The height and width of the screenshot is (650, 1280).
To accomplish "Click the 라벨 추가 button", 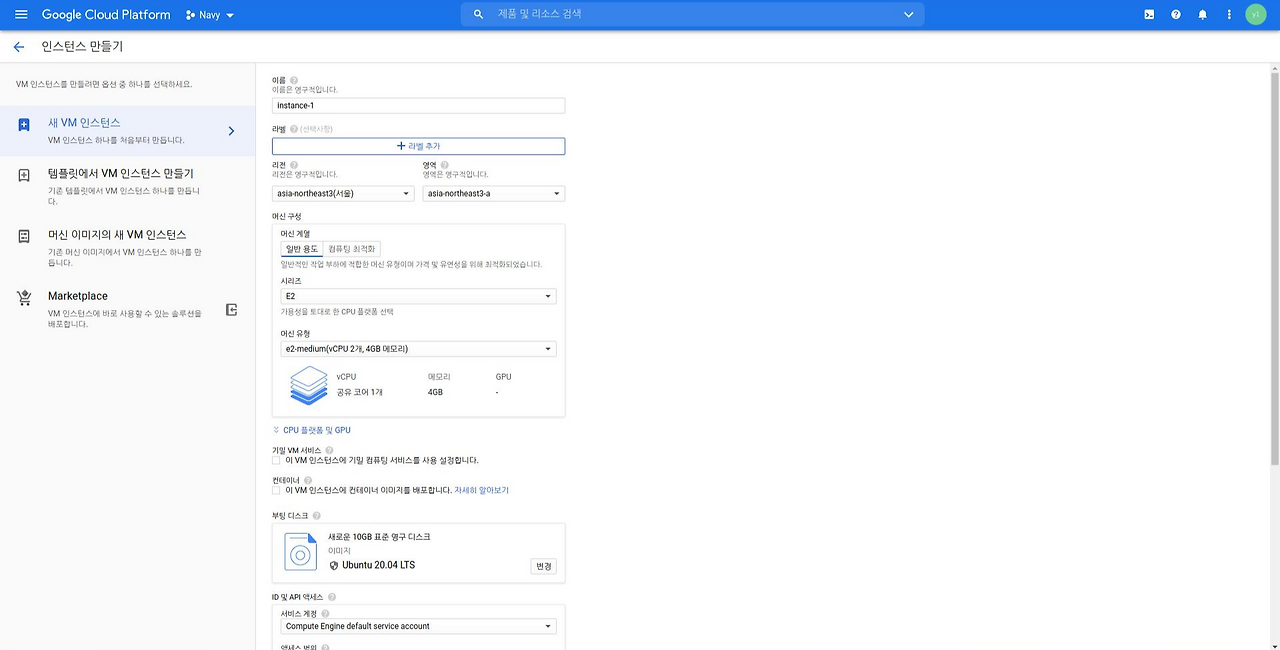I will [x=418, y=146].
